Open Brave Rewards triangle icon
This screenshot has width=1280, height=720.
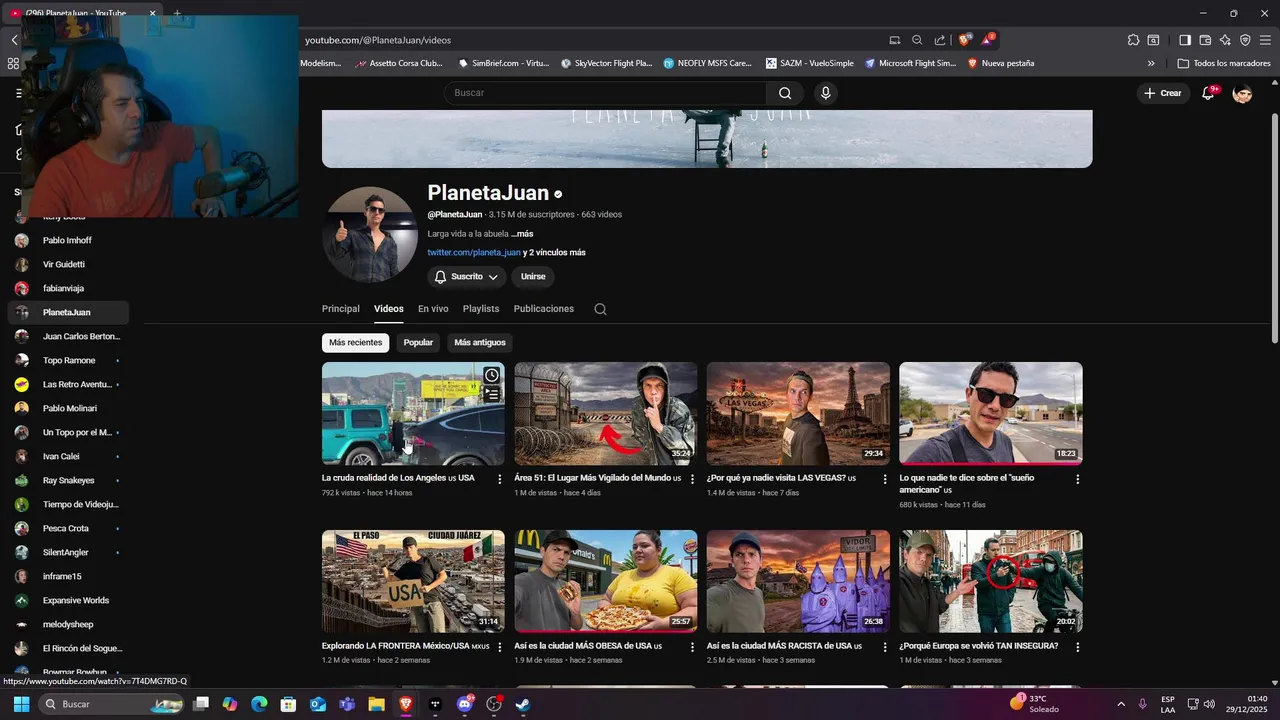[987, 40]
